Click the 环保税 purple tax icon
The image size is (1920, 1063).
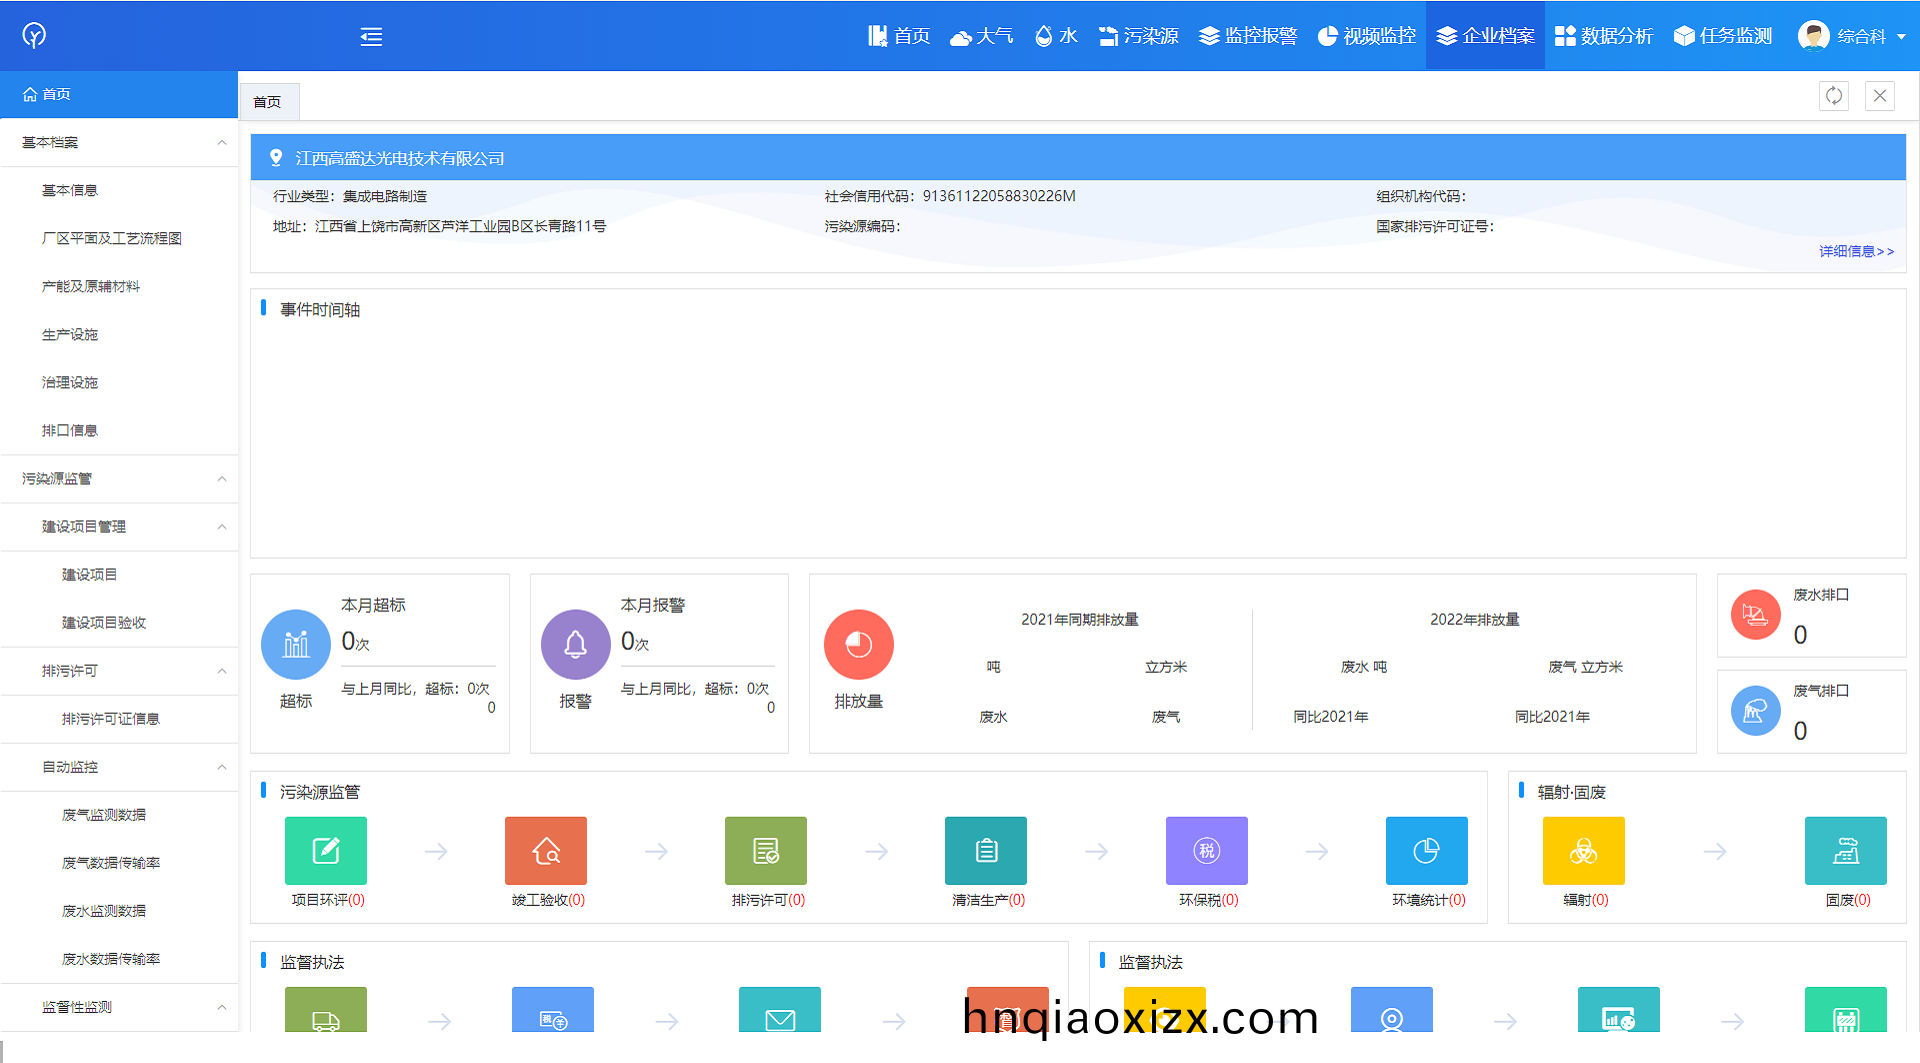(1206, 851)
